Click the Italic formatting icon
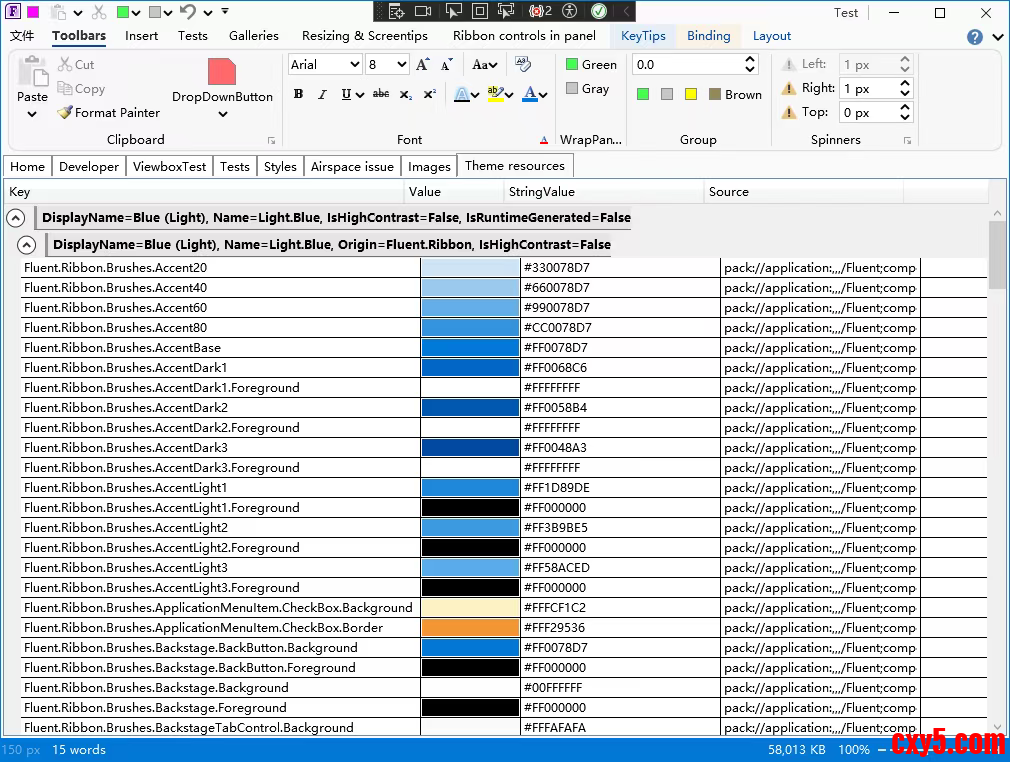This screenshot has width=1010, height=762. coord(322,94)
